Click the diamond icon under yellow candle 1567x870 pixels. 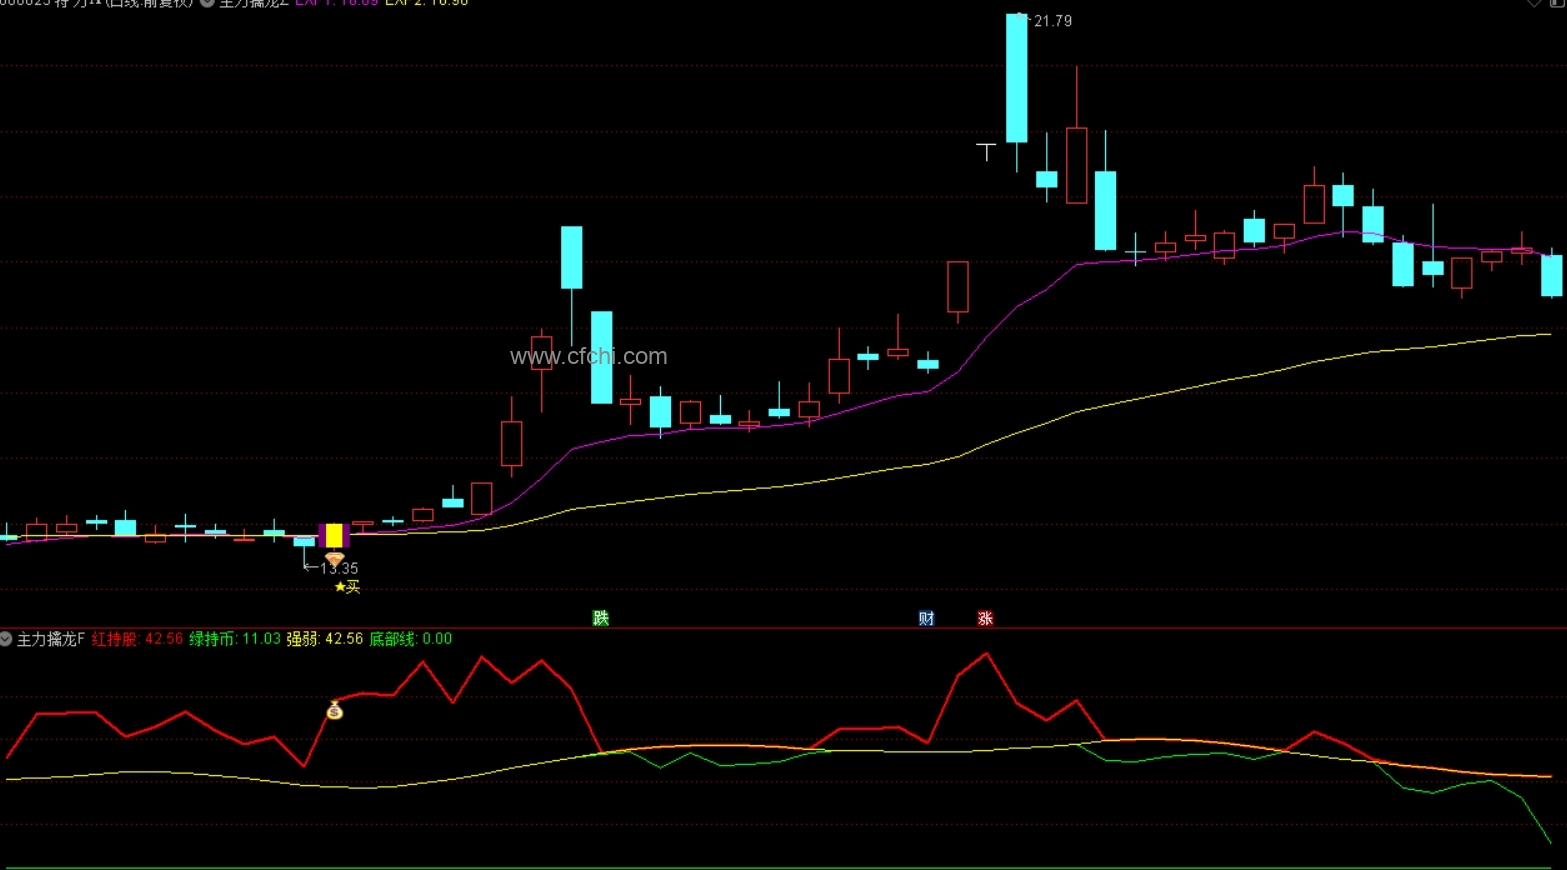tap(335, 559)
